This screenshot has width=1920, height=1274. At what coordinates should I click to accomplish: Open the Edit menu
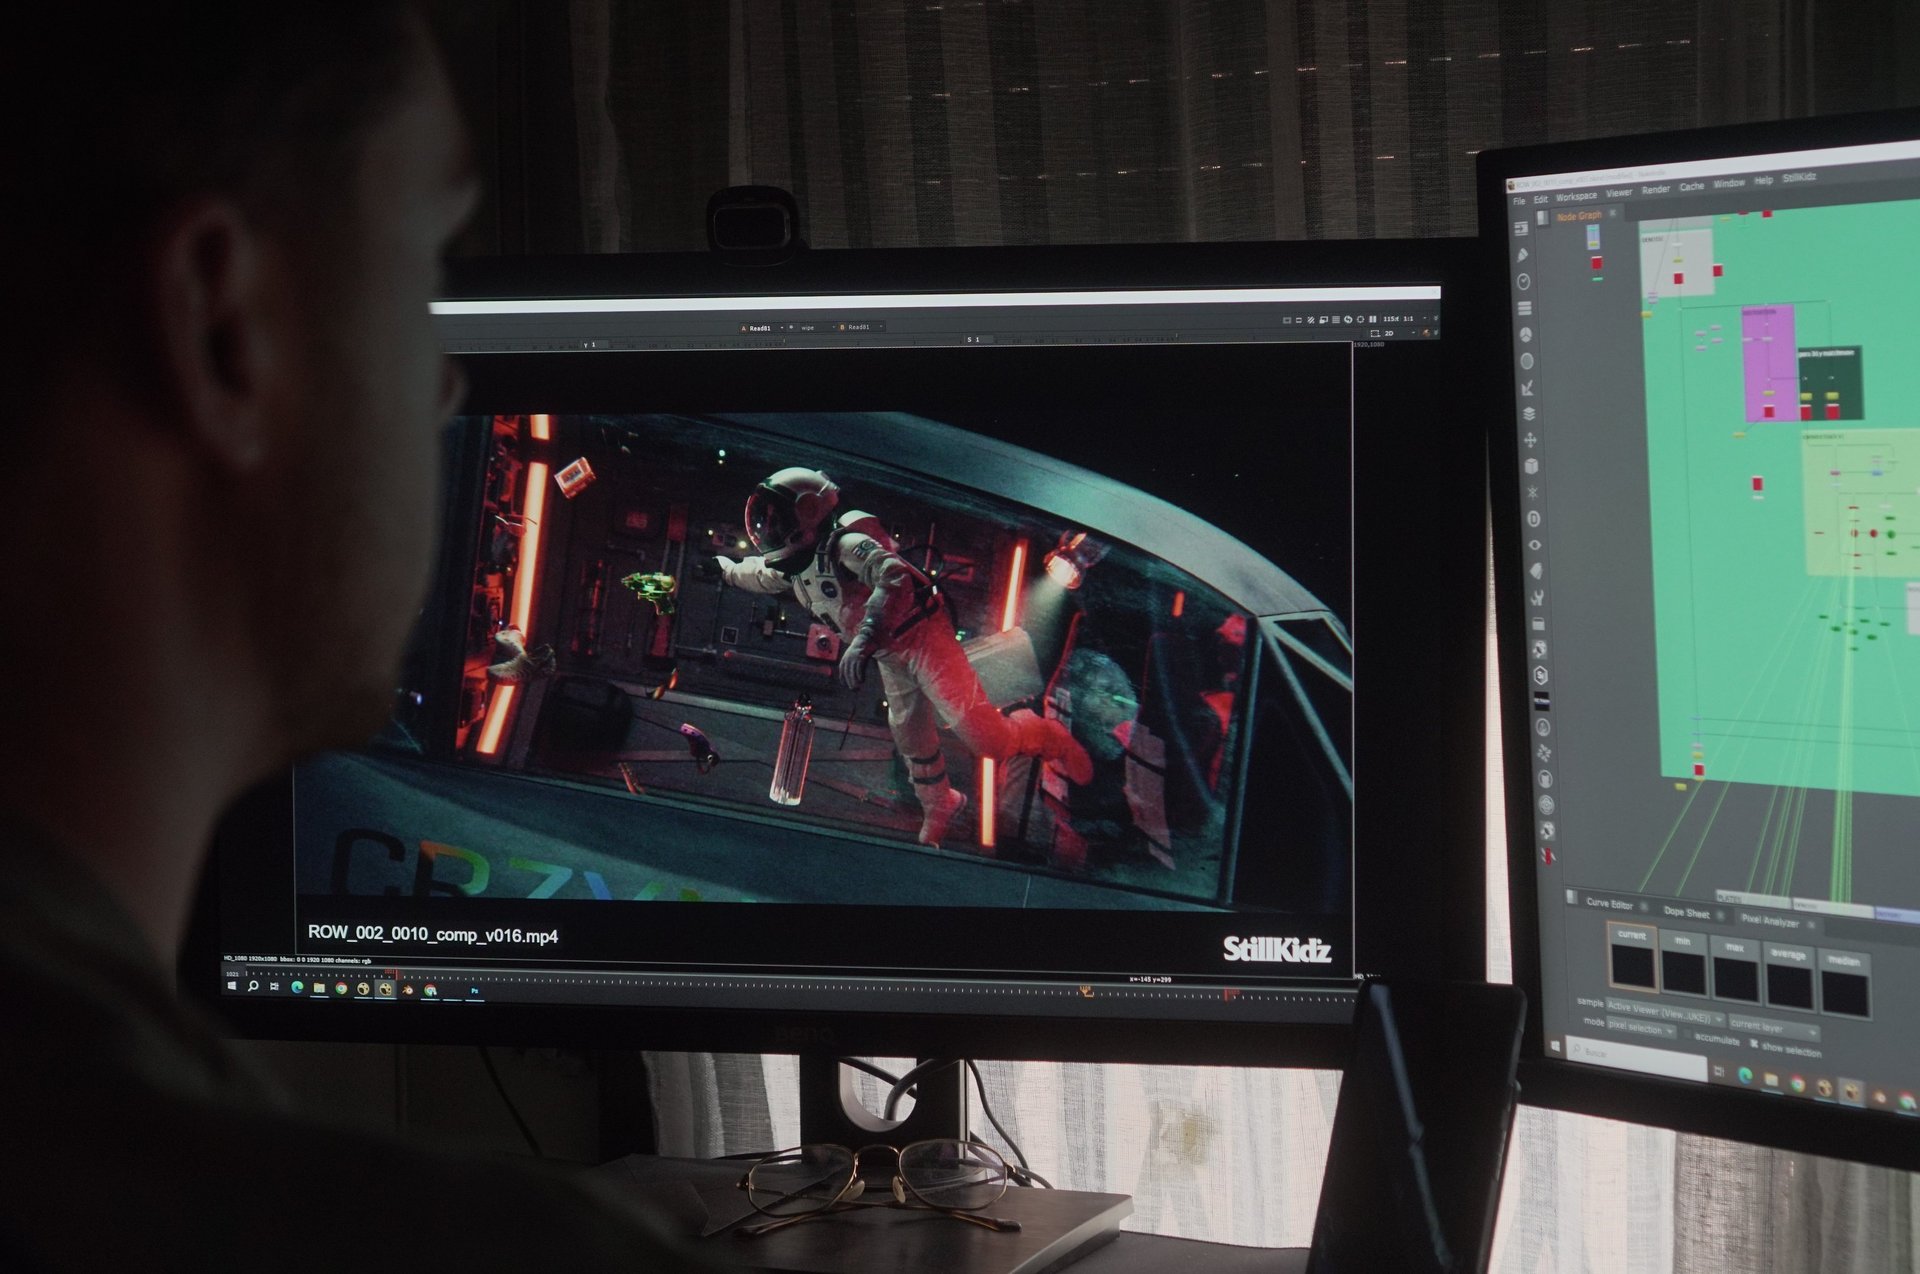tap(1540, 200)
